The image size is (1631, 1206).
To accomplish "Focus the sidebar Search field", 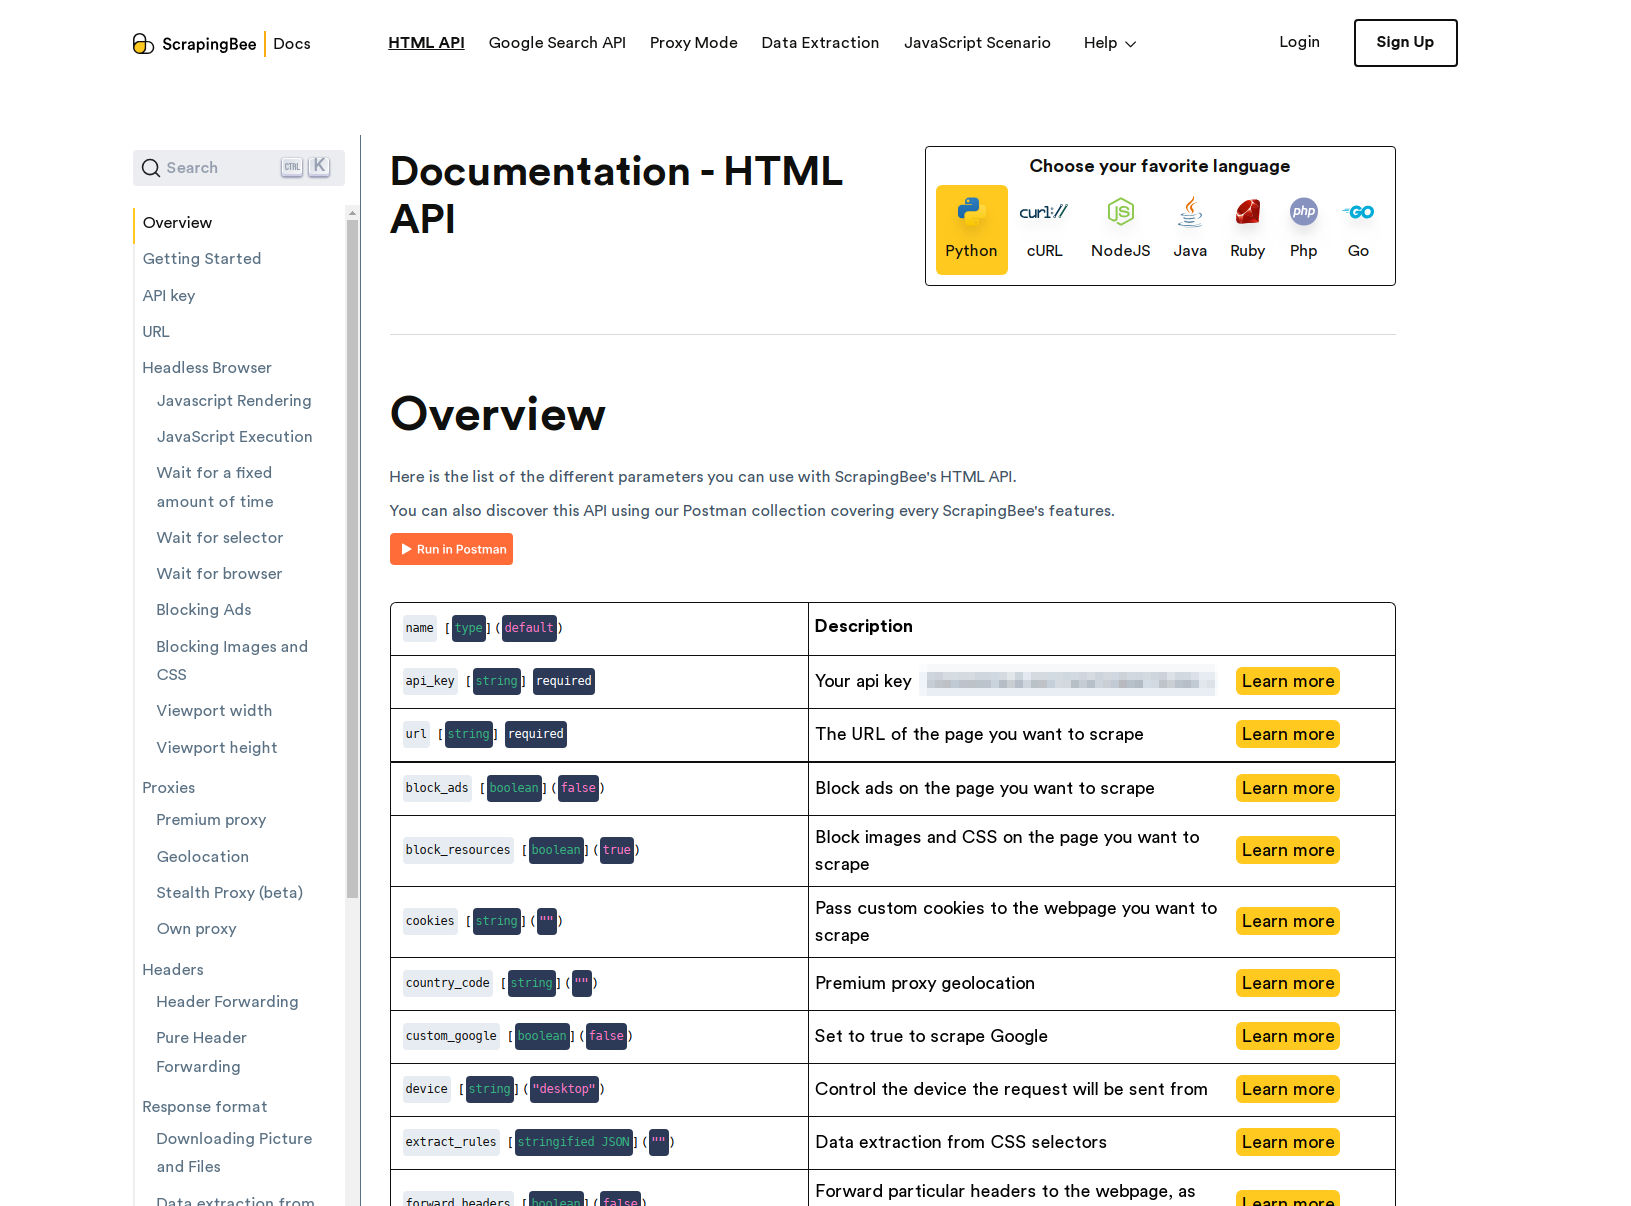I will coord(239,168).
